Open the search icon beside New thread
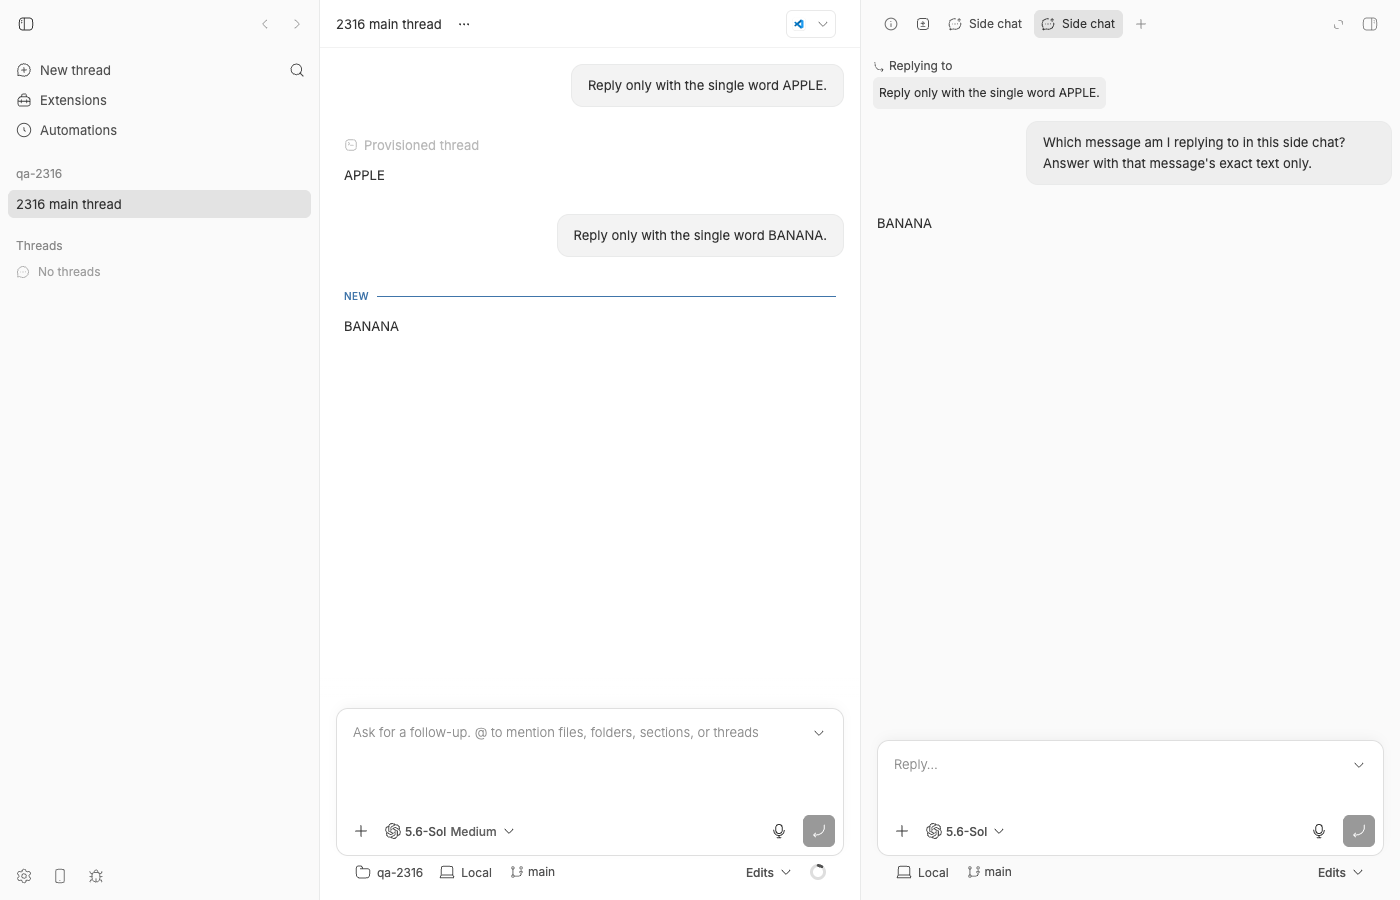Screen dimensions: 1400x900 [297, 70]
